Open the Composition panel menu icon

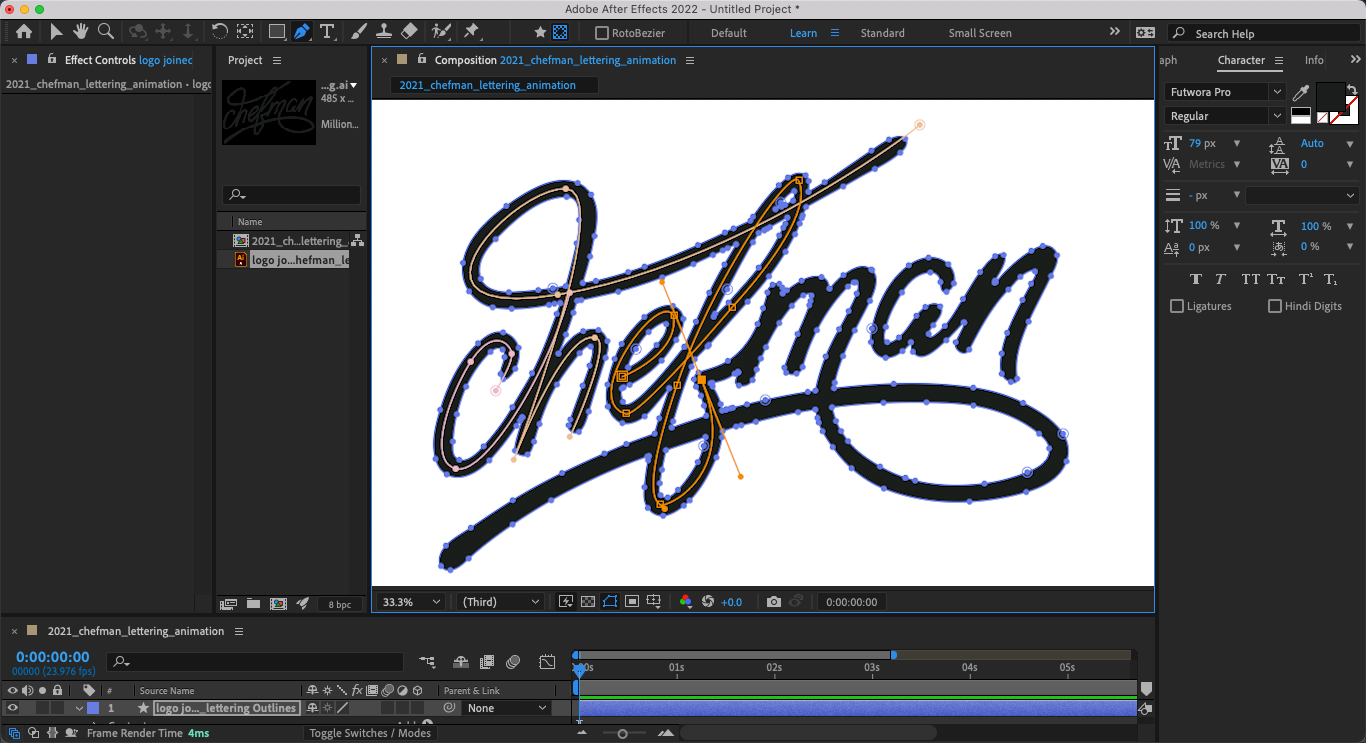click(x=690, y=60)
